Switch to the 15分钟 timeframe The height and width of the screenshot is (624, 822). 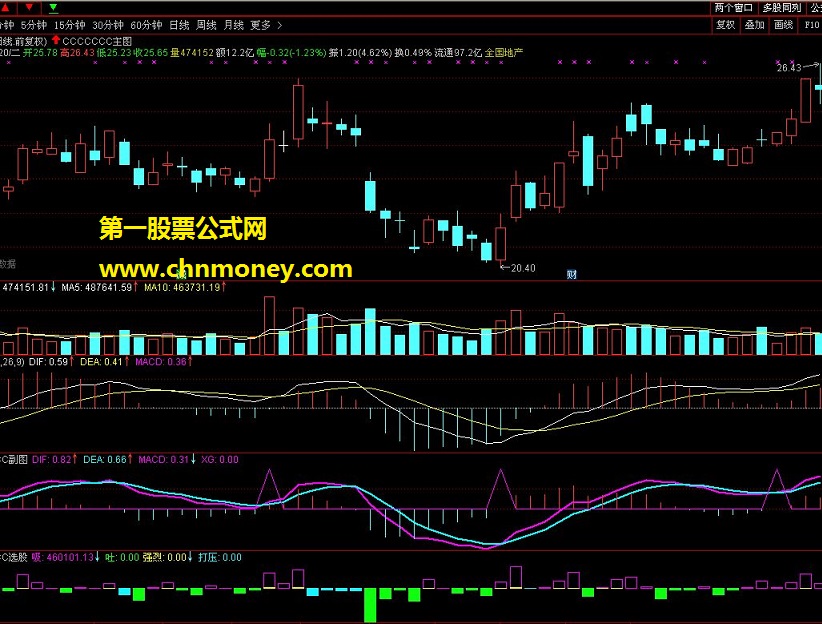pos(70,25)
